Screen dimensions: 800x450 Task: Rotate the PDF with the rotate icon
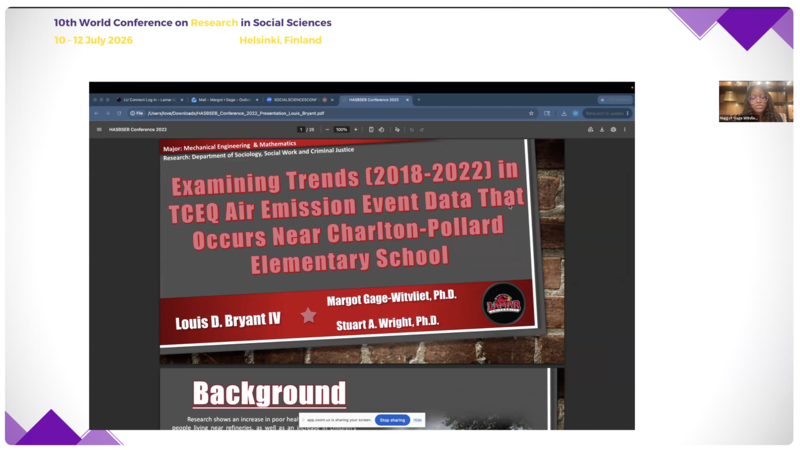coord(381,130)
